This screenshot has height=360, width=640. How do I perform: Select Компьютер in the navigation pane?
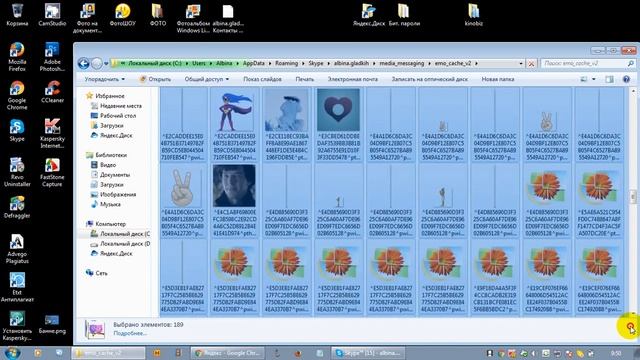[x=110, y=224]
